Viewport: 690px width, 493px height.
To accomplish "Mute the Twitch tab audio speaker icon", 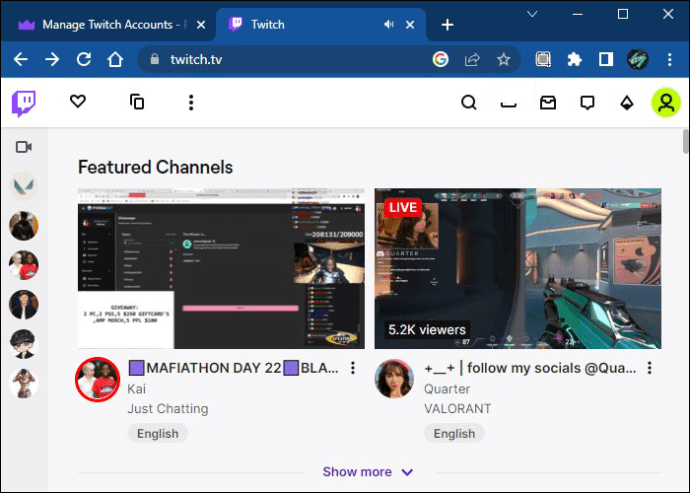I will [x=389, y=24].
